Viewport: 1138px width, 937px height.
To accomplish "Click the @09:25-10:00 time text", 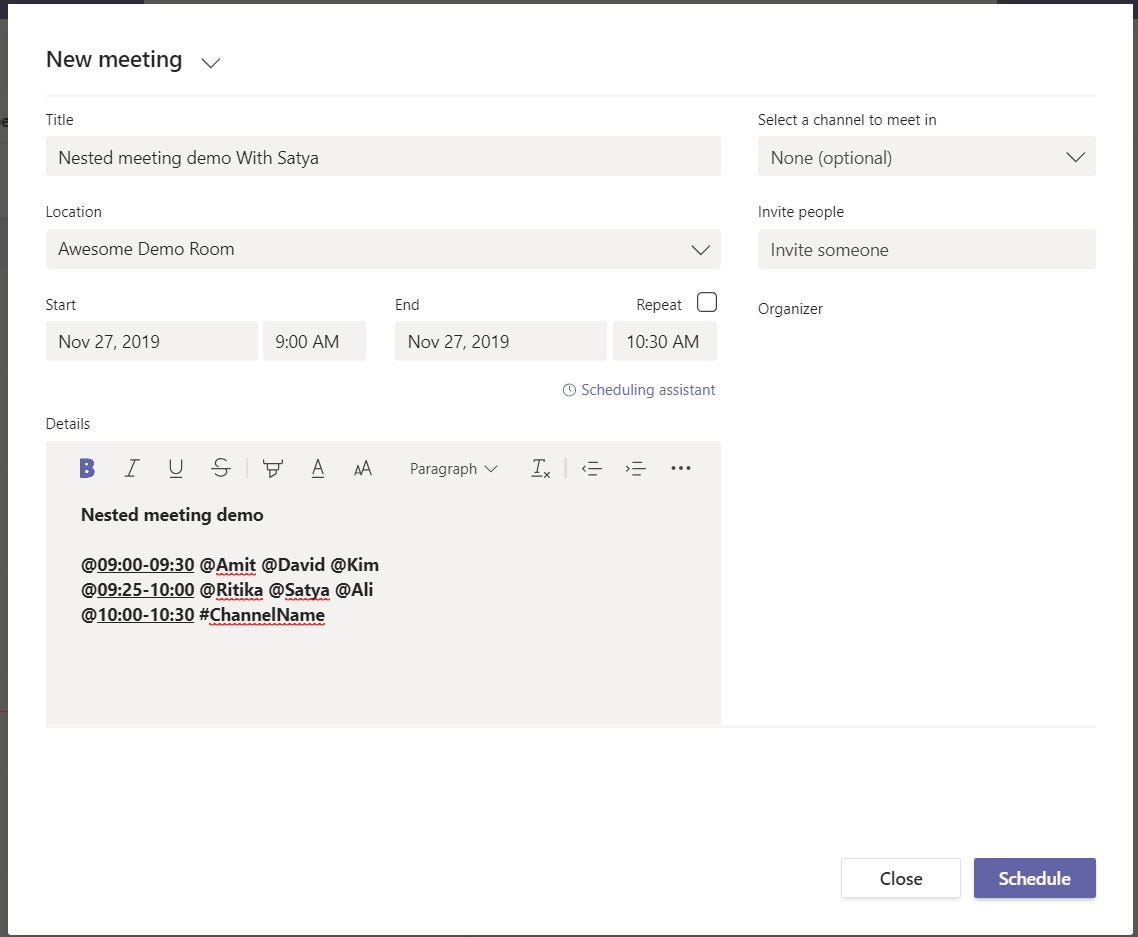I will 138,590.
